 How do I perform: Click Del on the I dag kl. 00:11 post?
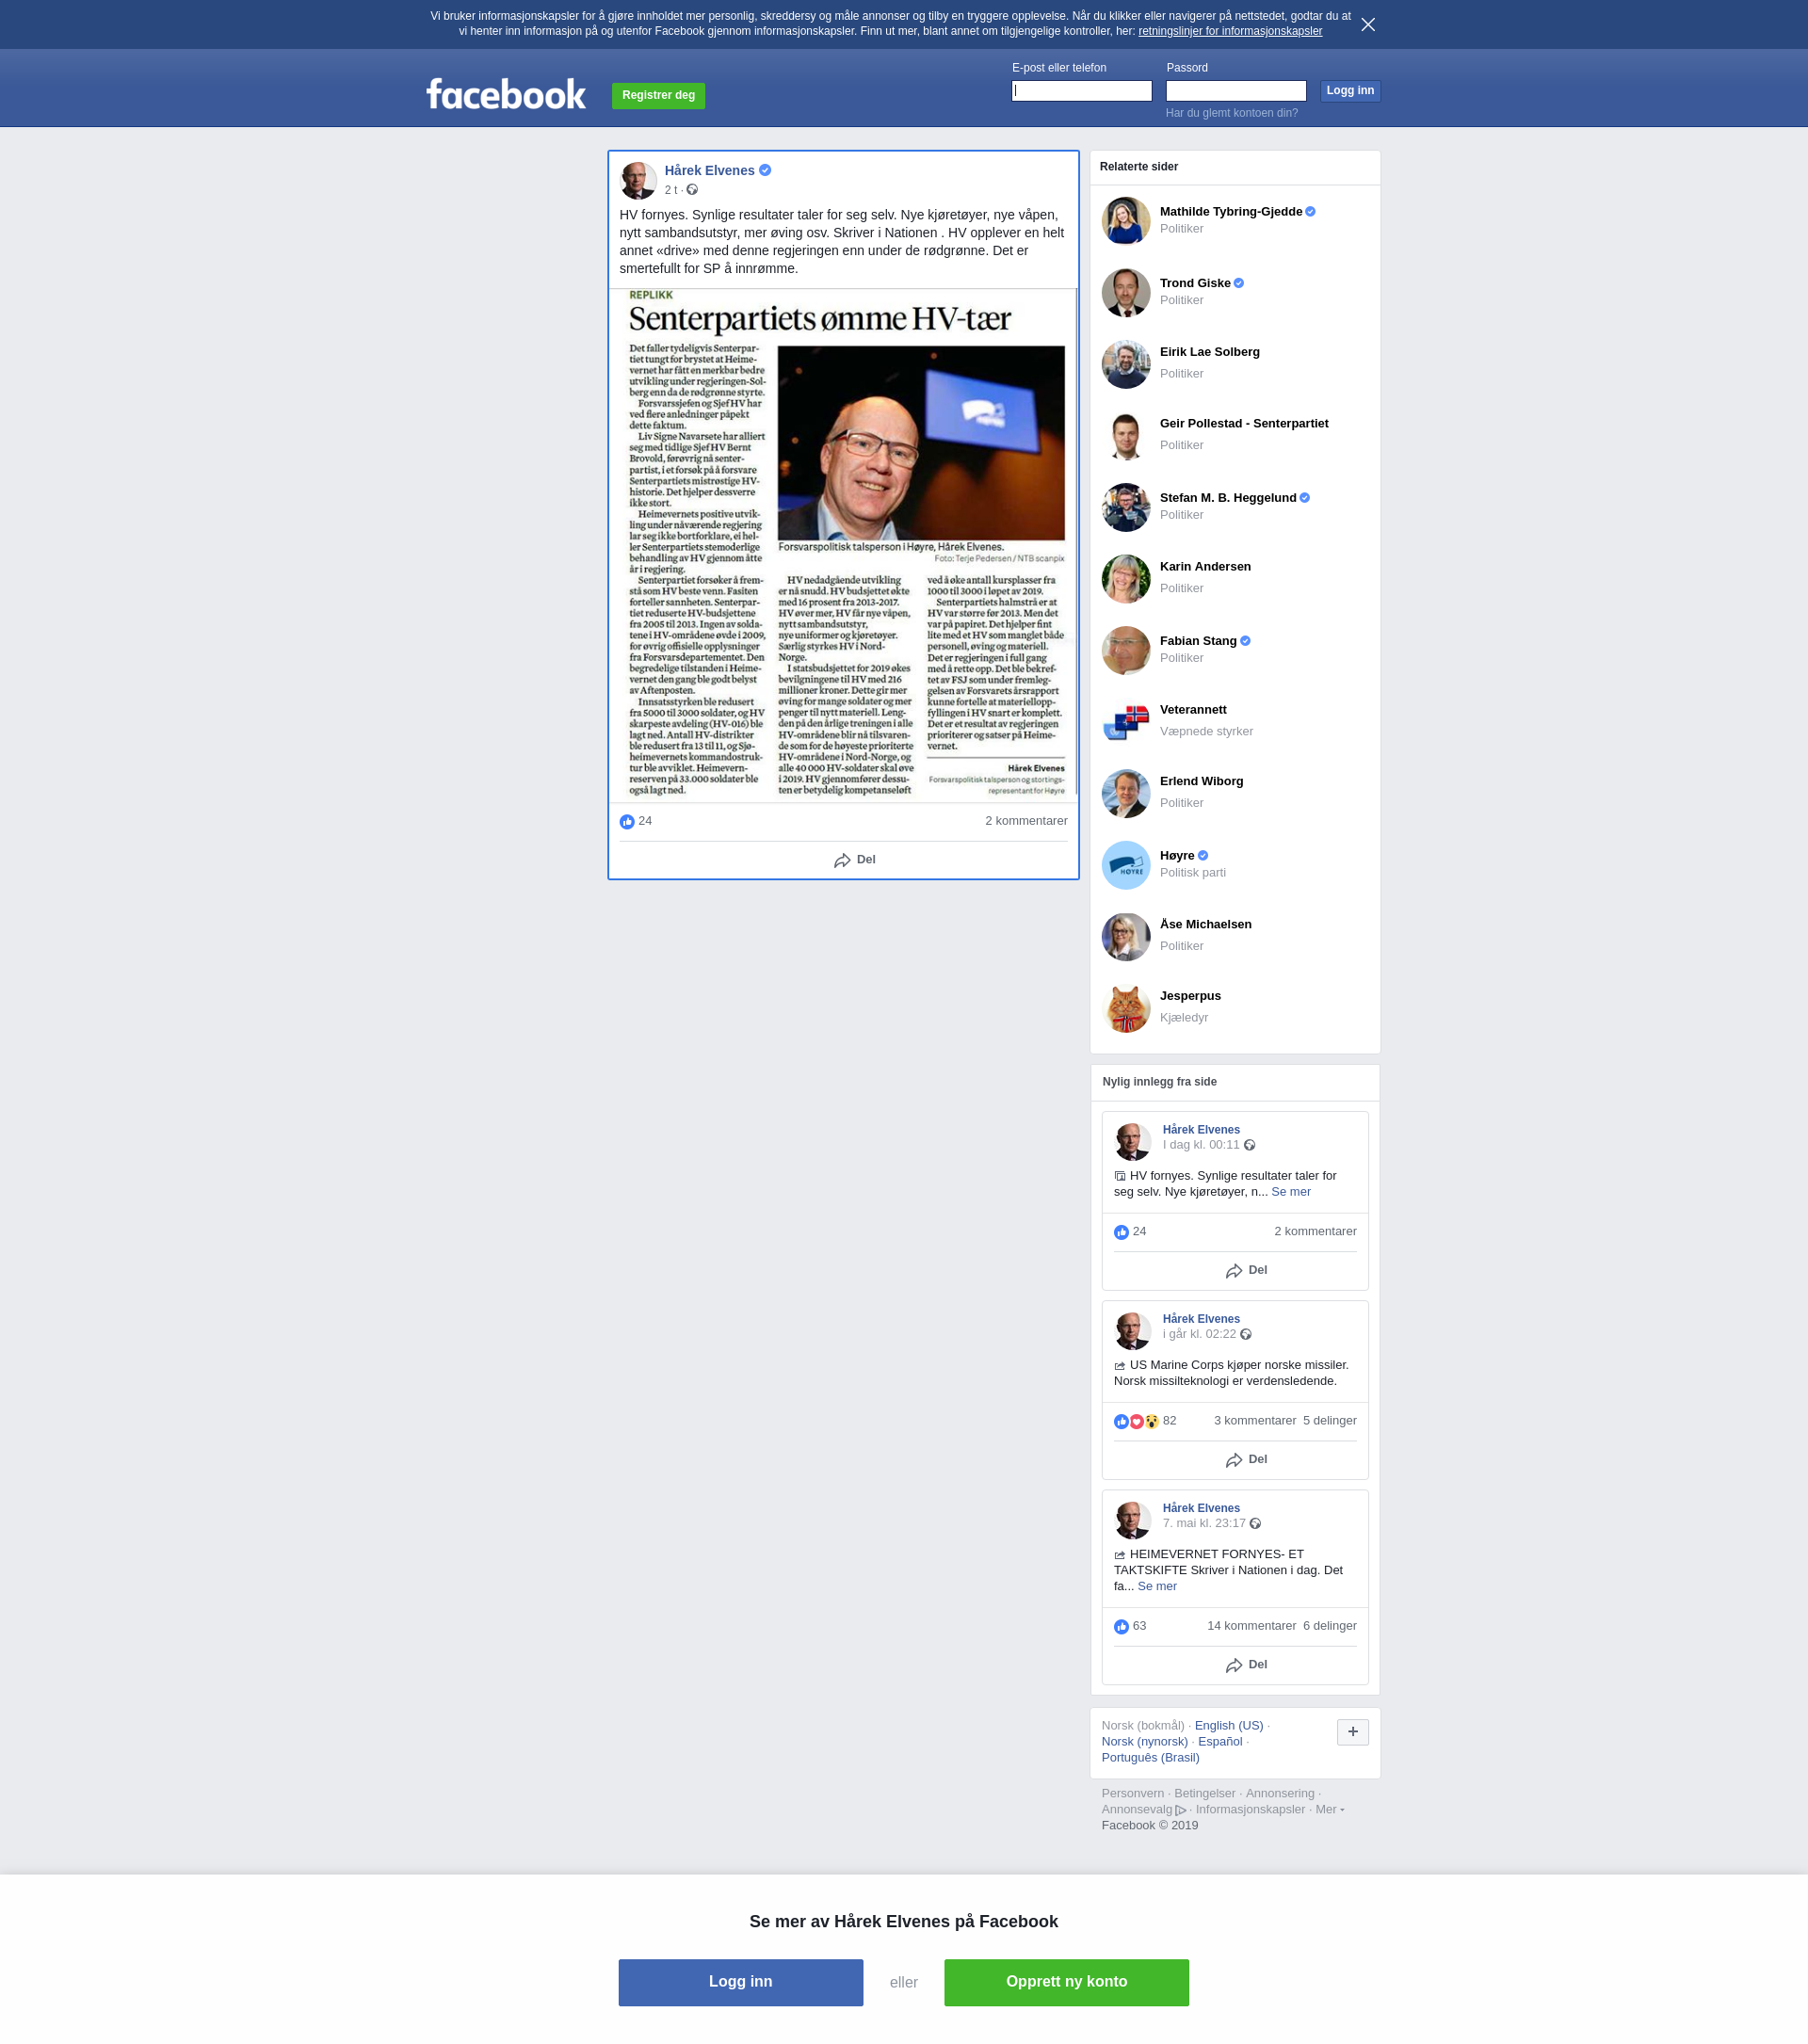(x=1246, y=1271)
